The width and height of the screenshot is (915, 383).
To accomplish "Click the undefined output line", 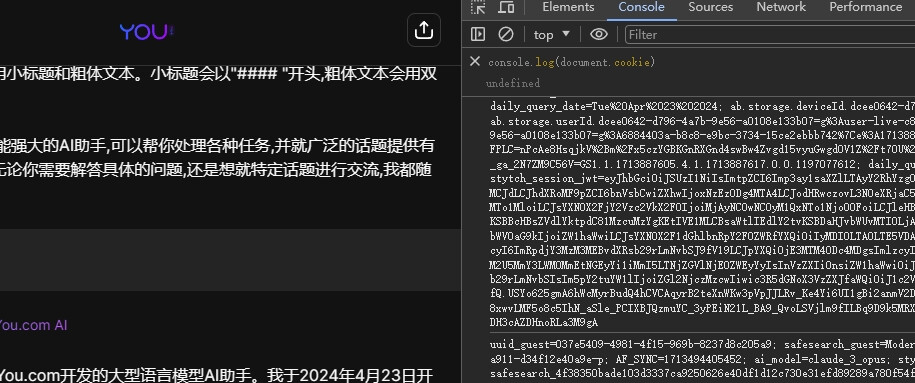I will 513,83.
